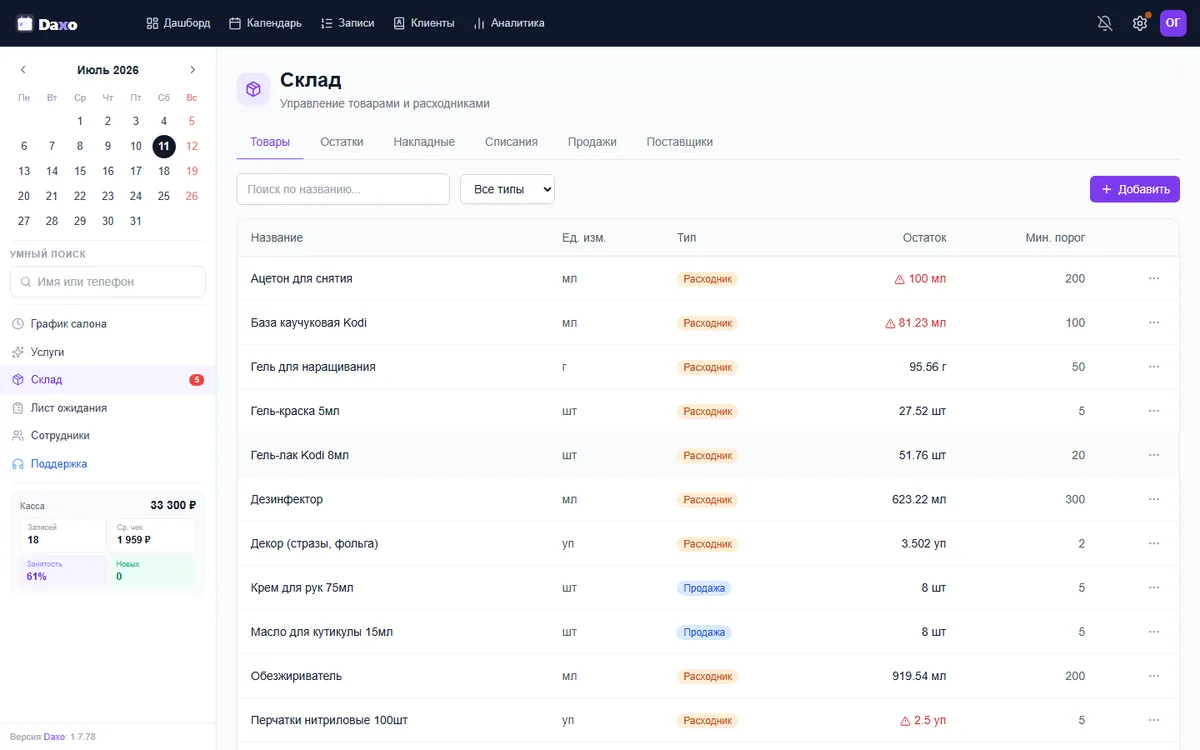Switch to the Поставщики tab

tap(680, 142)
